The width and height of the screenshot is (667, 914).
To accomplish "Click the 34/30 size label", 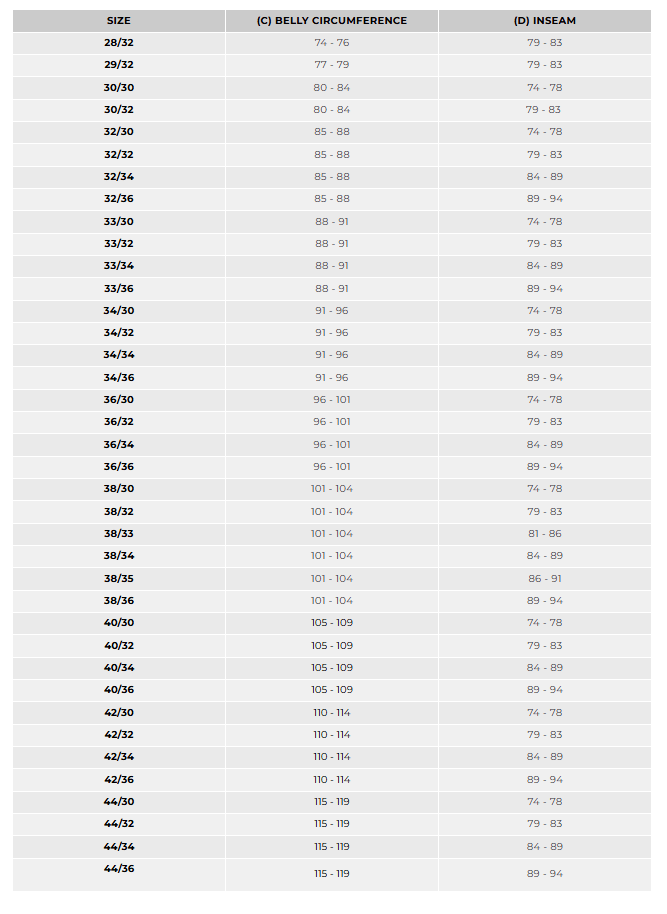I will tap(119, 311).
